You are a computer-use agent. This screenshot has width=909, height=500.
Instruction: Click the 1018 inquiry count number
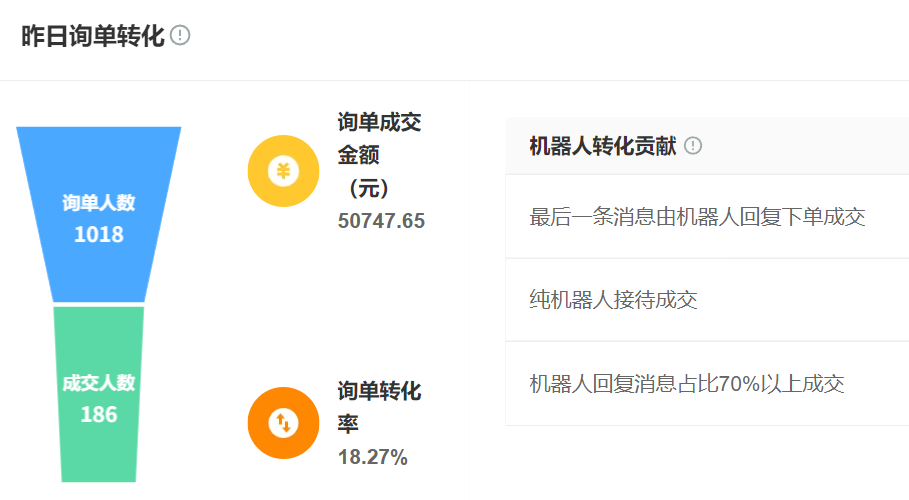tap(99, 235)
